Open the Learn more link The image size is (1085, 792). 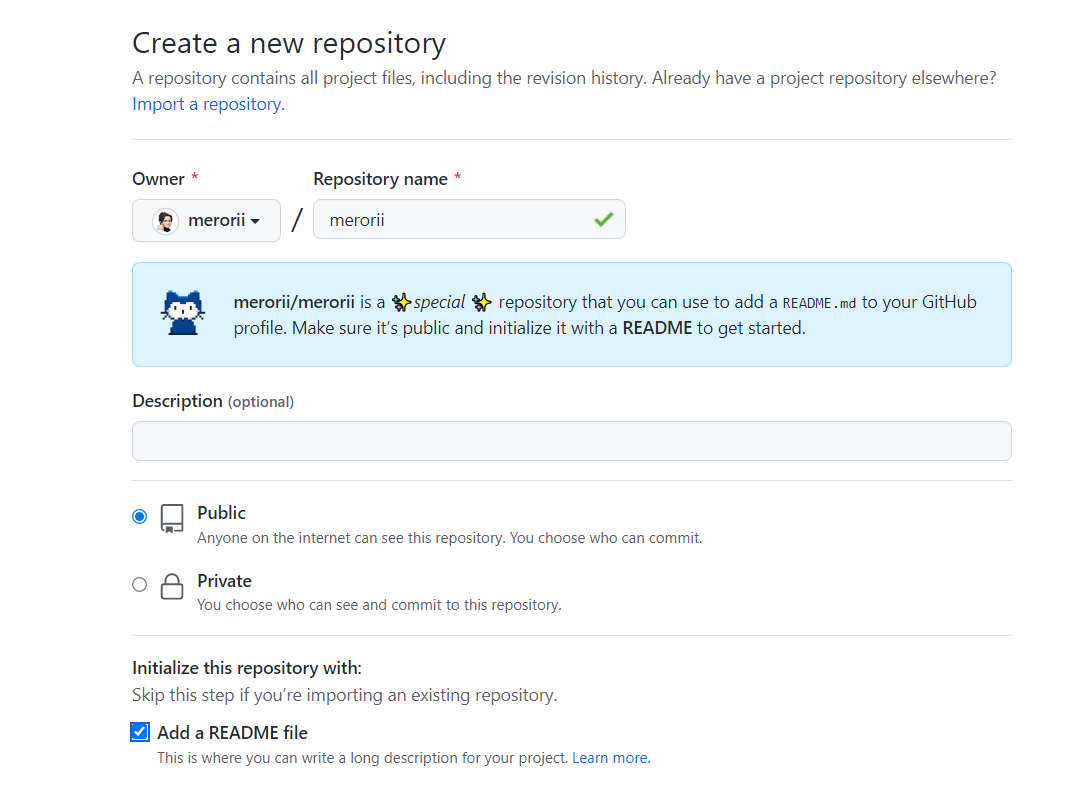pos(611,758)
